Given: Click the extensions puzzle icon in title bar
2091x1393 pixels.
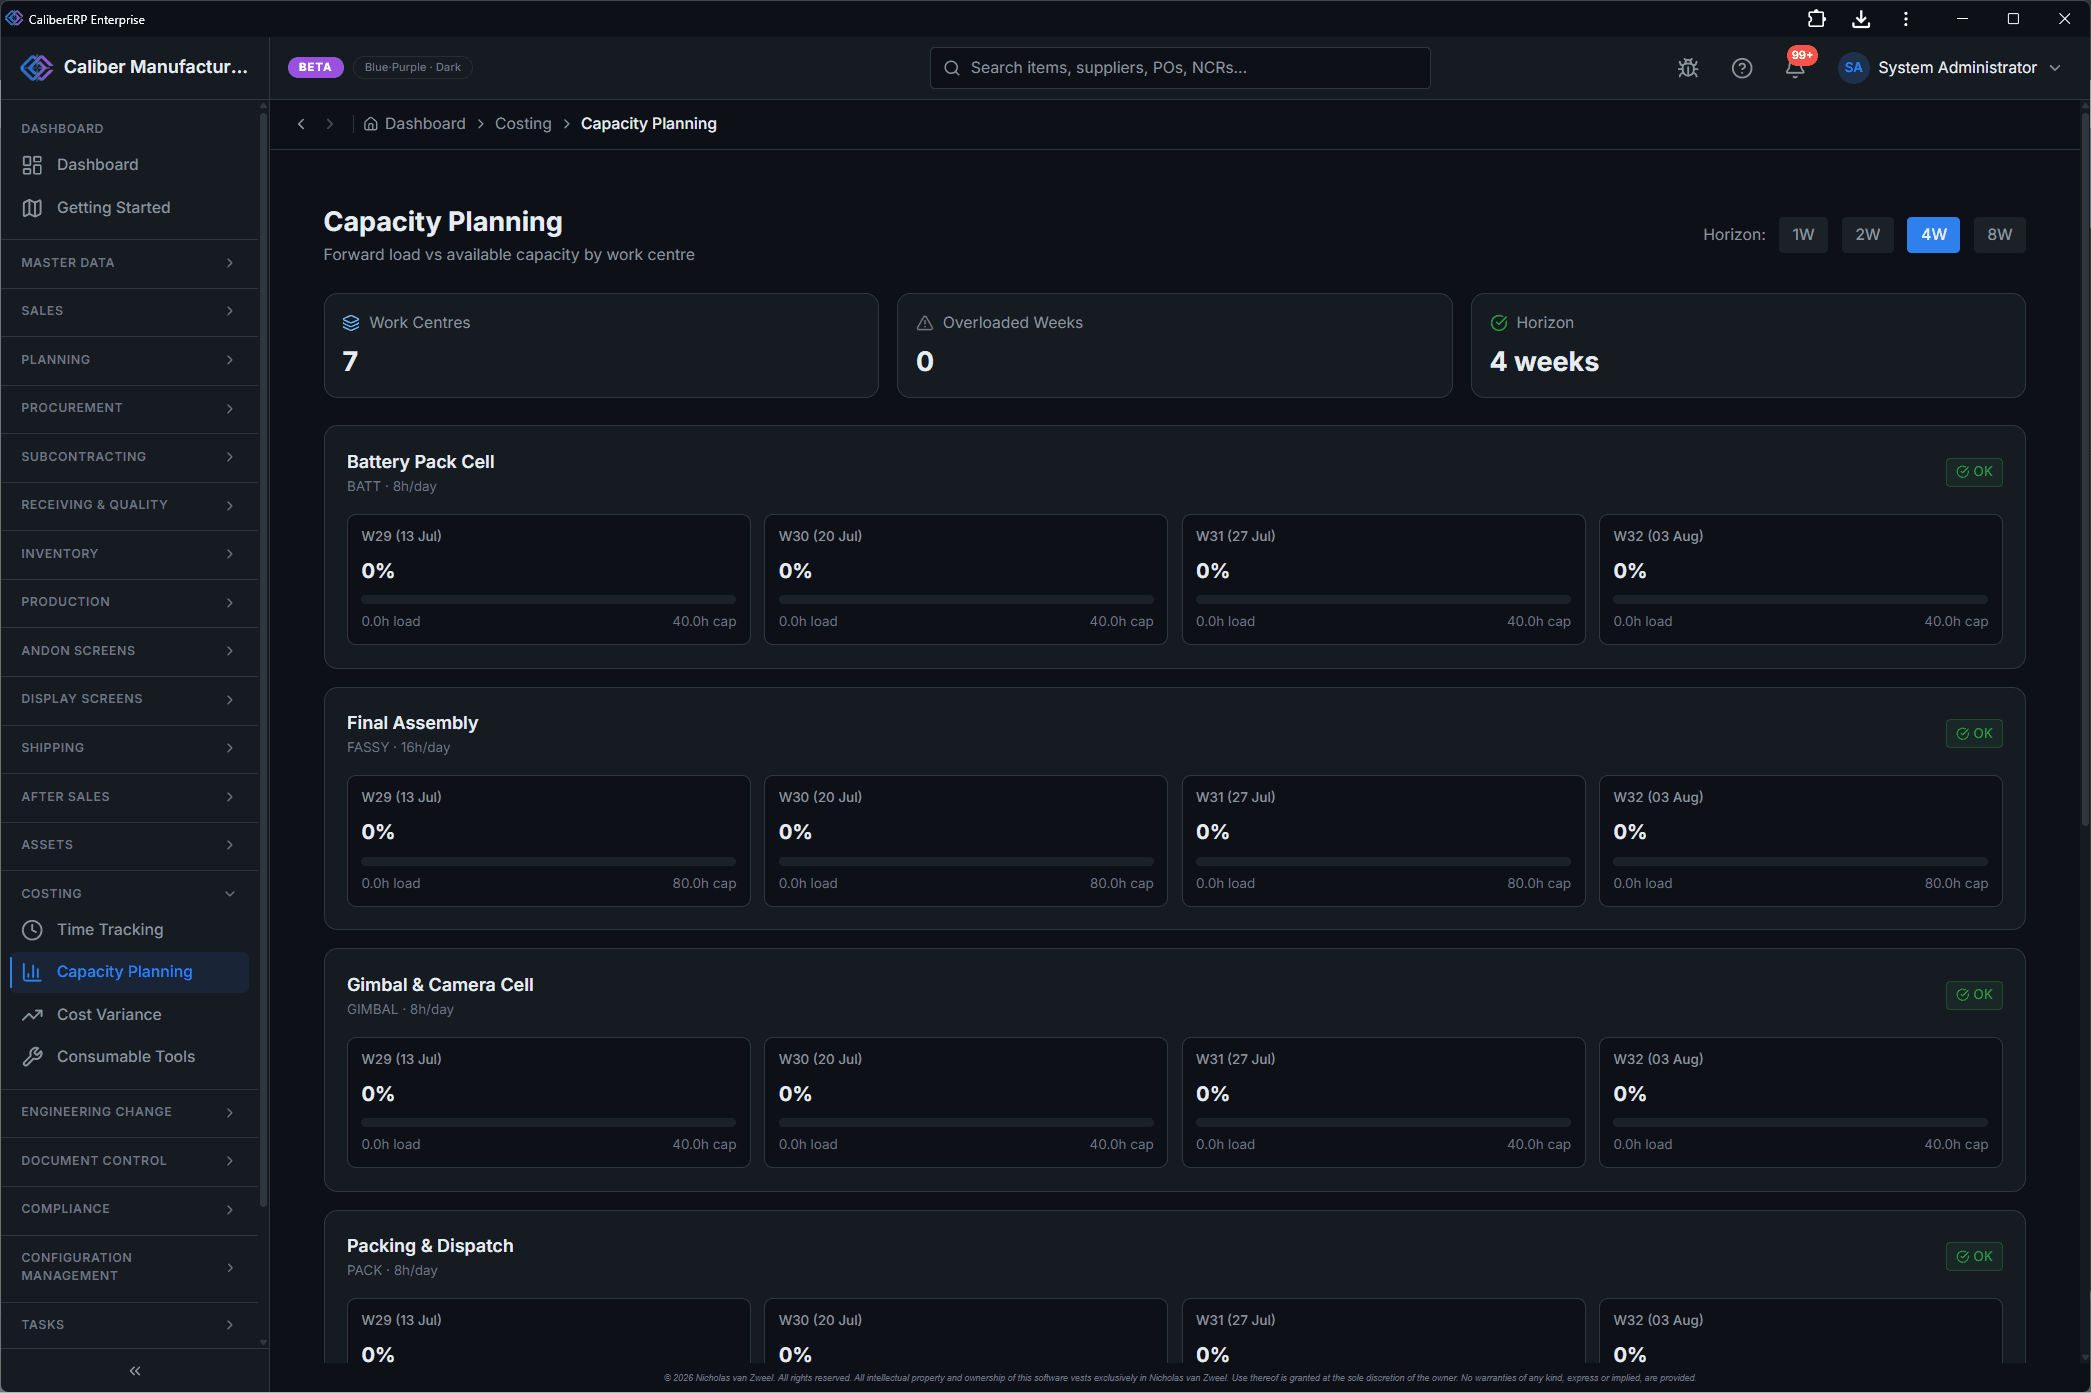Looking at the screenshot, I should [x=1817, y=19].
